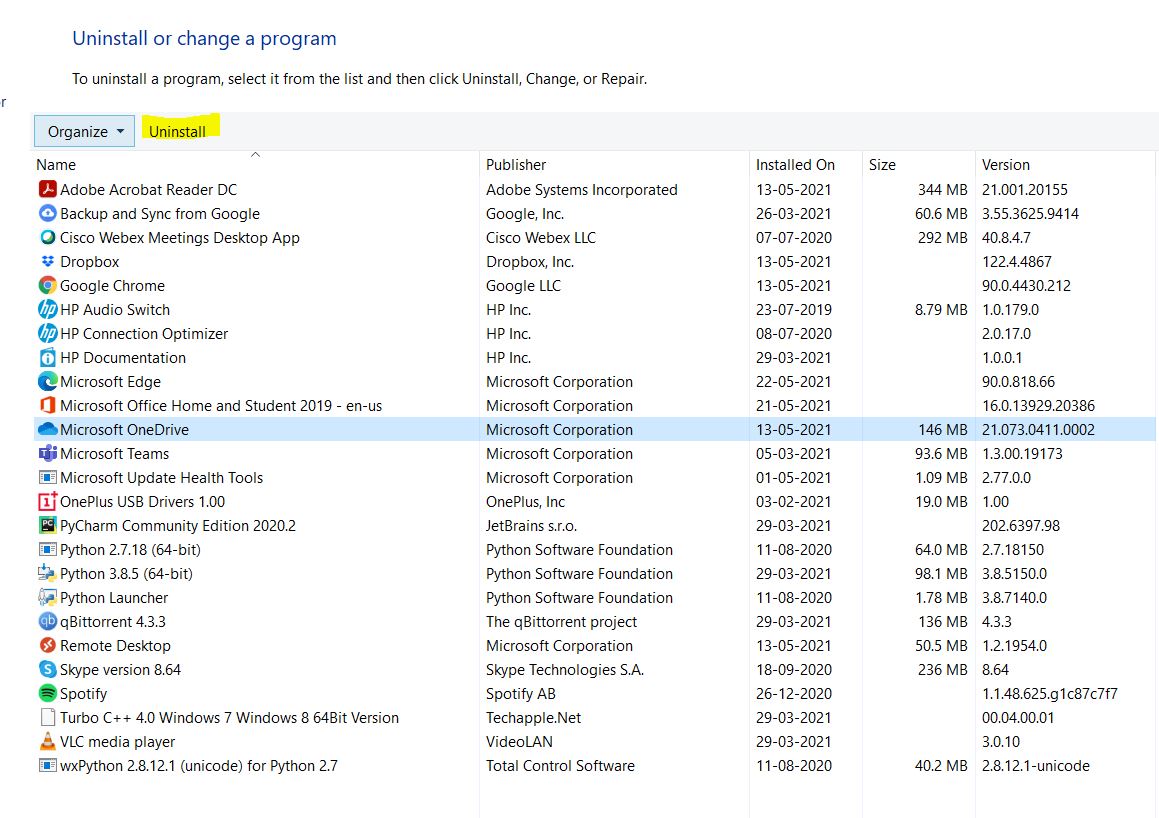Select the 'Microsoft Teams' program name
This screenshot has height=818, width=1159.
pyautogui.click(x=115, y=454)
